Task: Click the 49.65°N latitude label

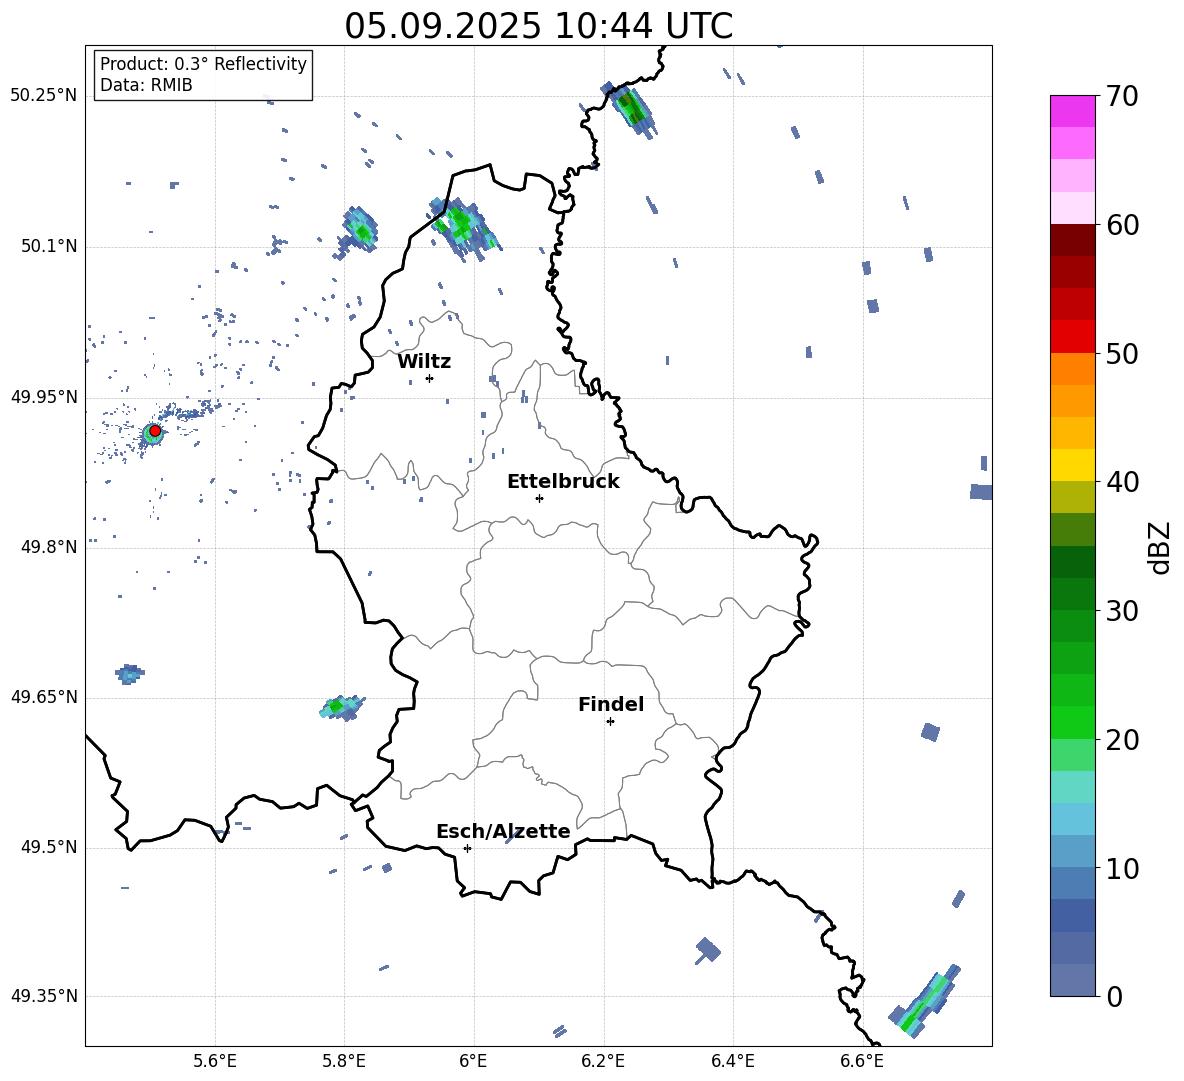Action: pyautogui.click(x=44, y=696)
